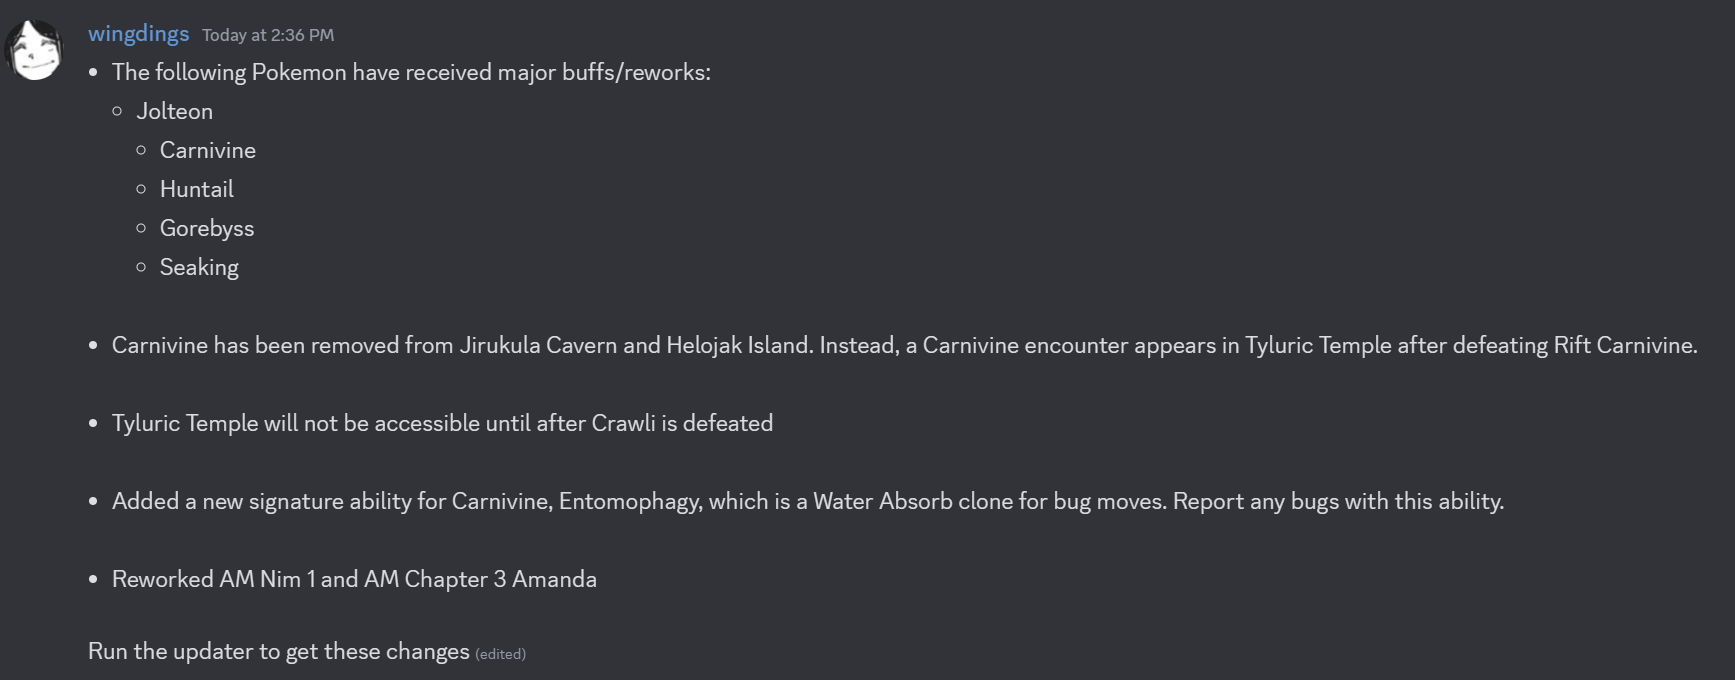Click the hollow bullet before Huntail
The width and height of the screenshot is (1735, 680).
point(141,189)
